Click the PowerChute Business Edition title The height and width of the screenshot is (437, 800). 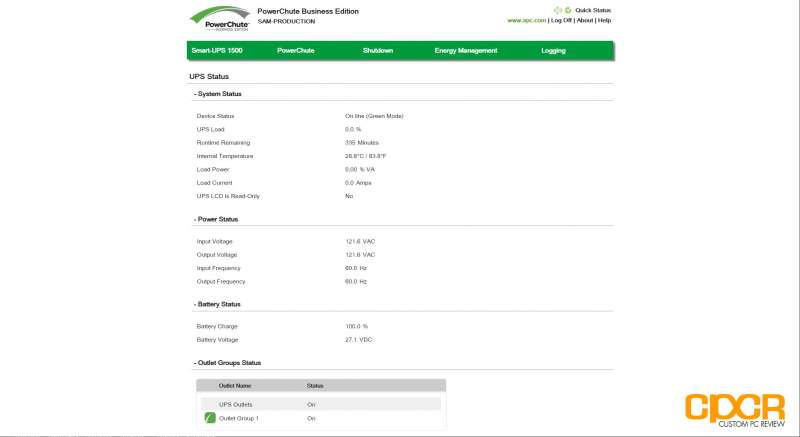click(x=308, y=11)
